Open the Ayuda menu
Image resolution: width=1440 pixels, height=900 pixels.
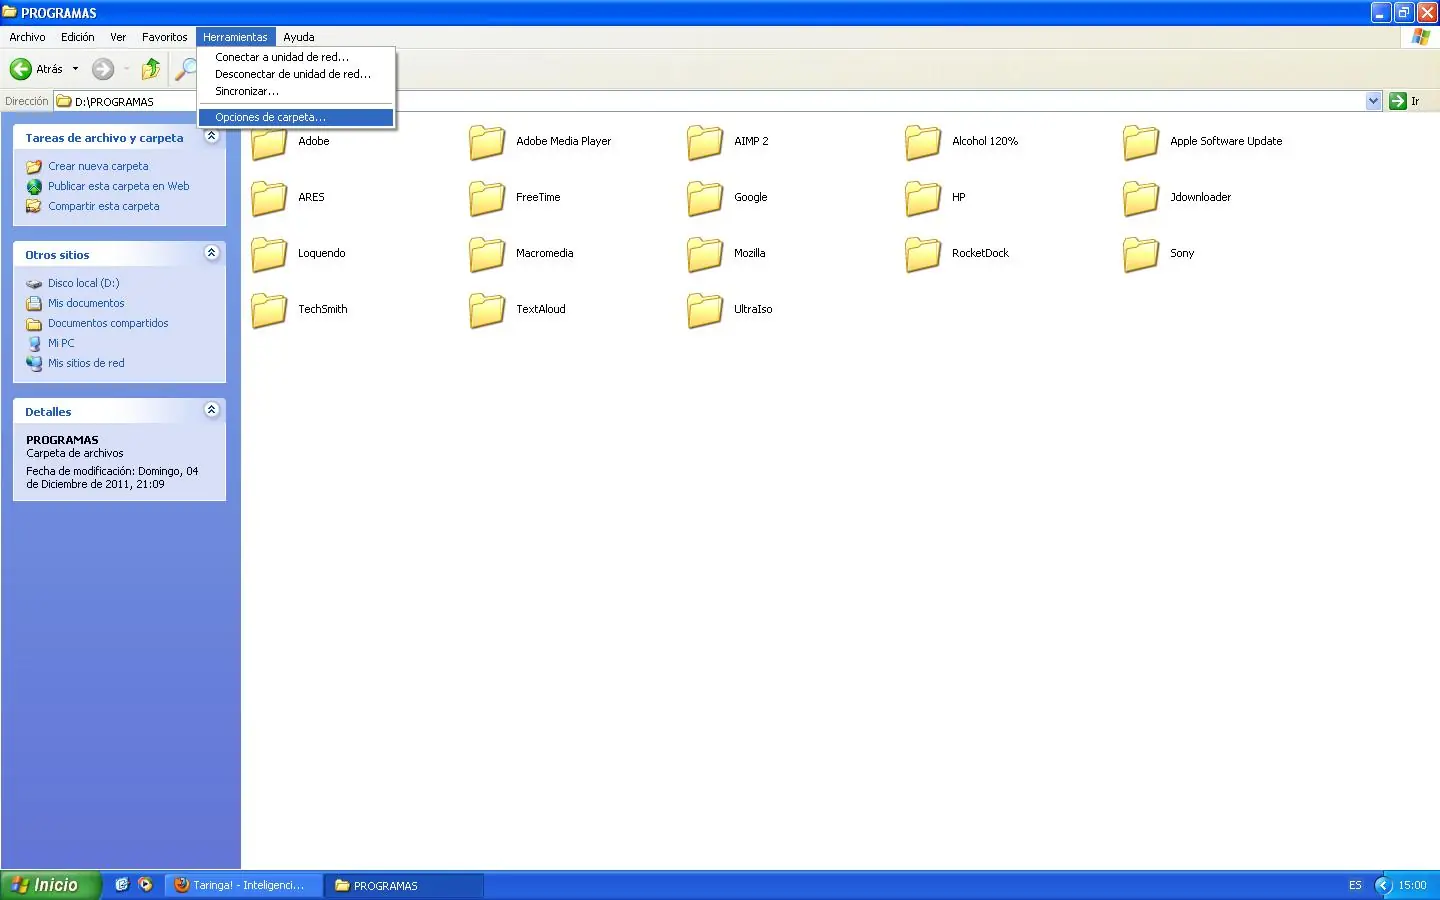pyautogui.click(x=299, y=37)
